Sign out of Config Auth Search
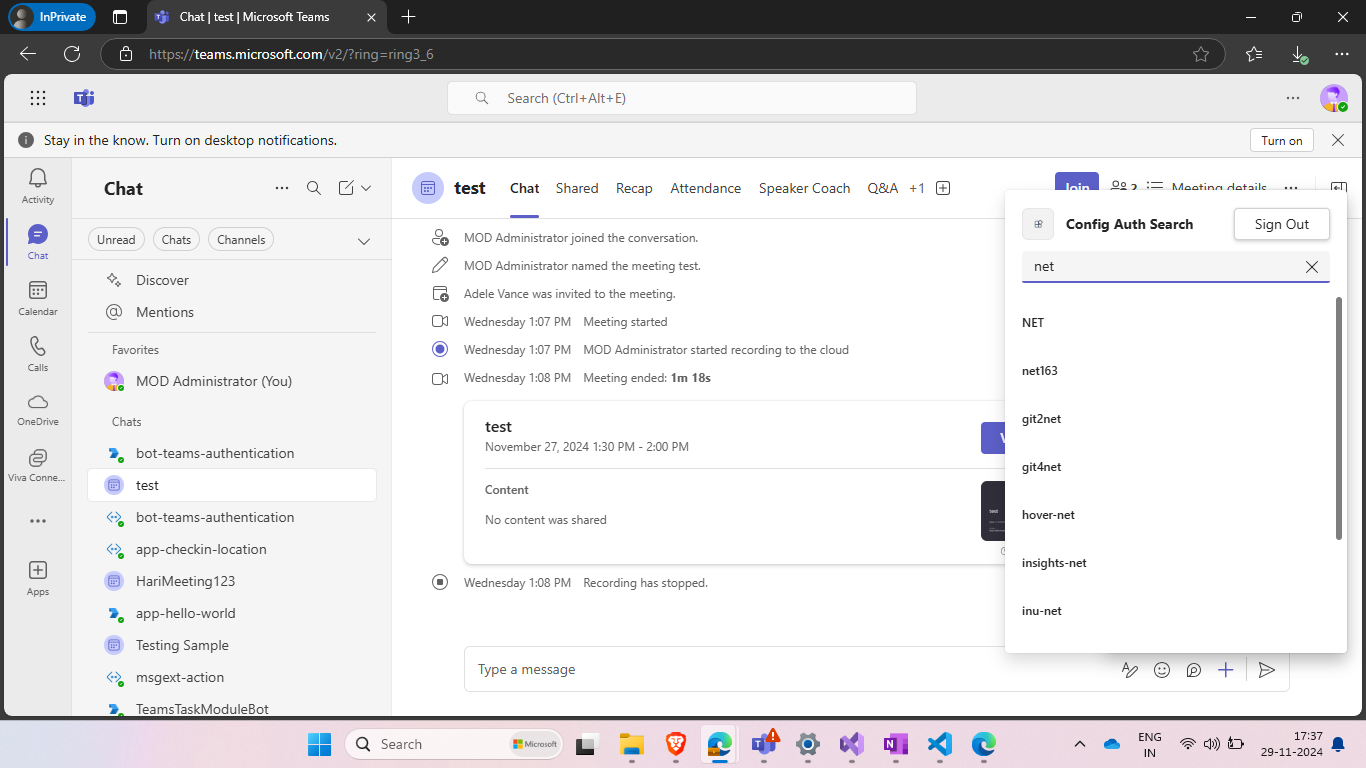The height and width of the screenshot is (768, 1366). coord(1282,224)
